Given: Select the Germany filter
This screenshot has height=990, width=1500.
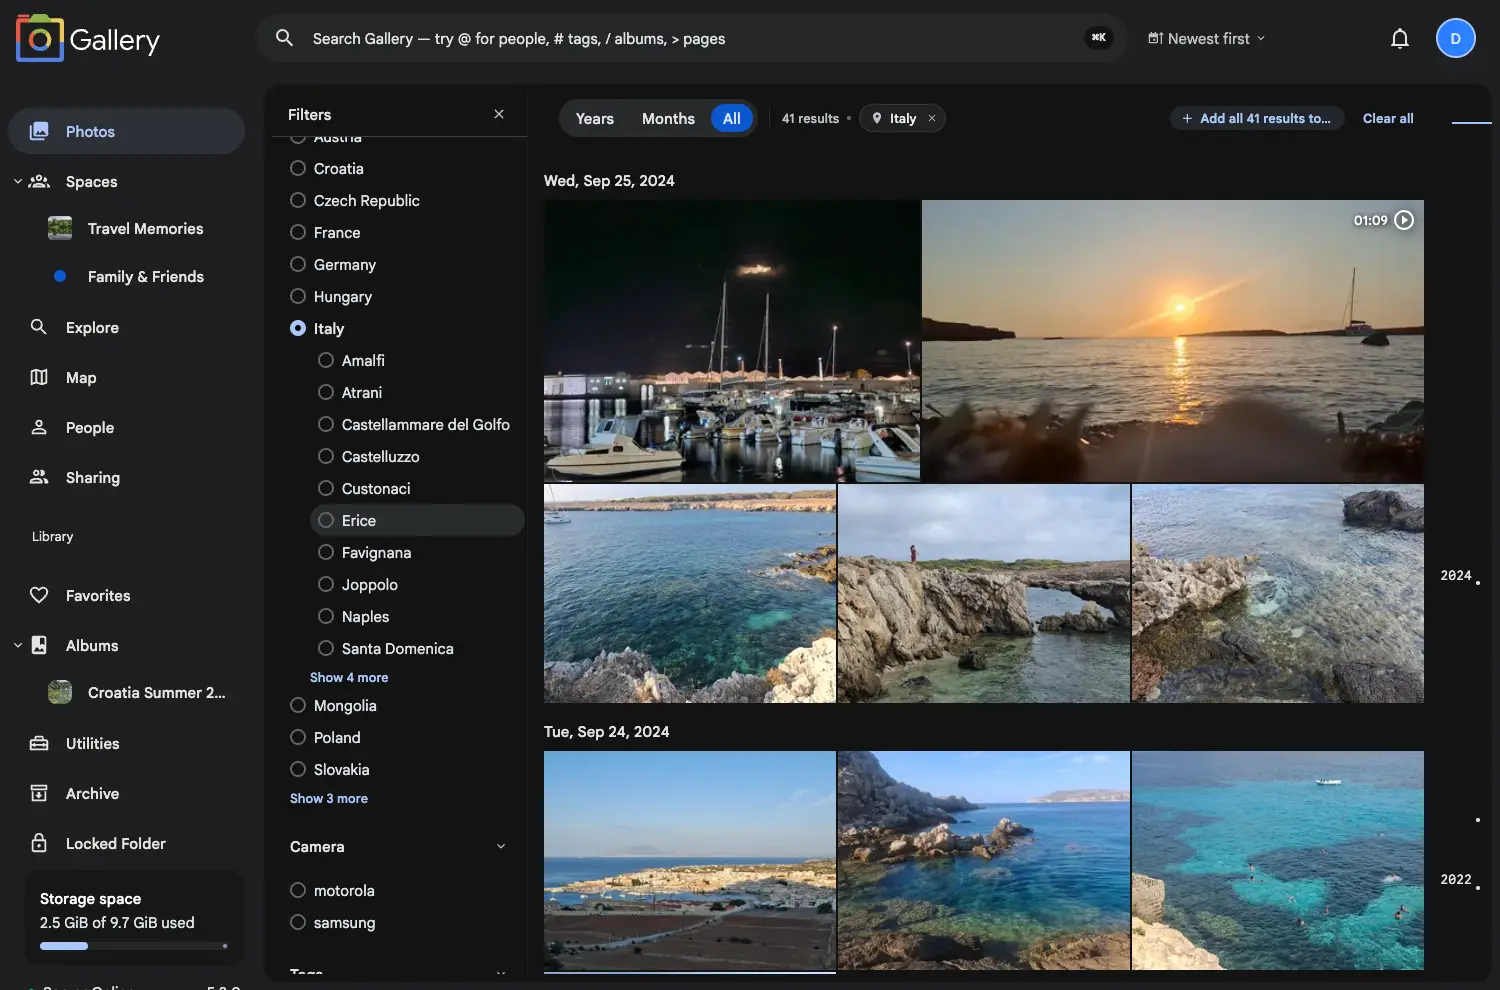Looking at the screenshot, I should click(298, 264).
